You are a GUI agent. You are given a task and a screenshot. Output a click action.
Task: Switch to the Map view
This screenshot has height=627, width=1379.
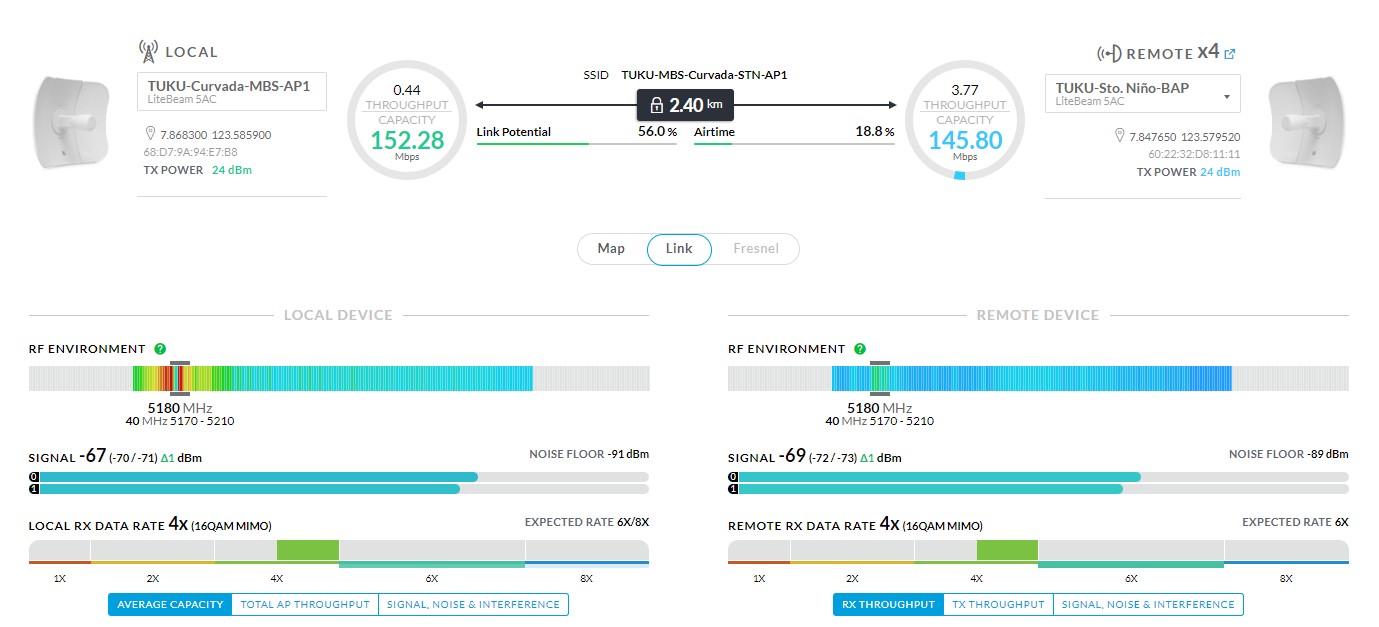(611, 249)
